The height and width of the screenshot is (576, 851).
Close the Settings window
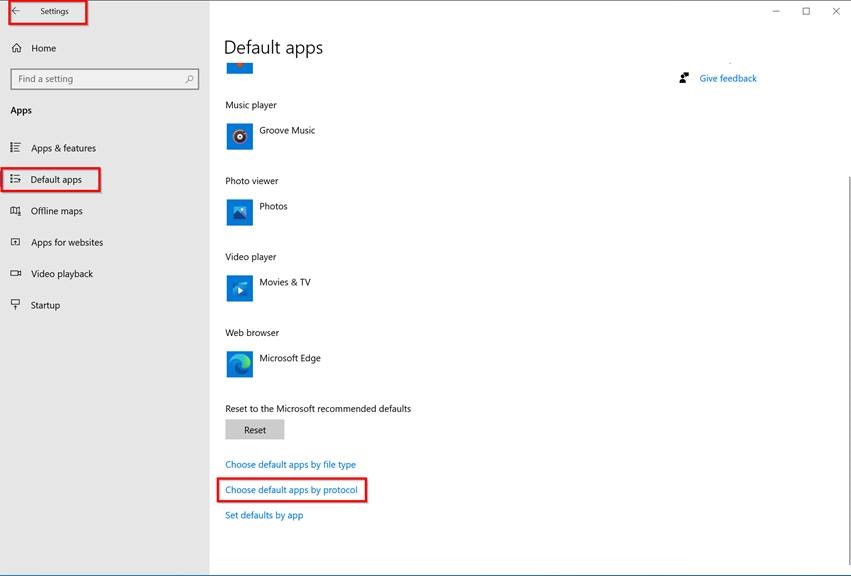coord(836,11)
